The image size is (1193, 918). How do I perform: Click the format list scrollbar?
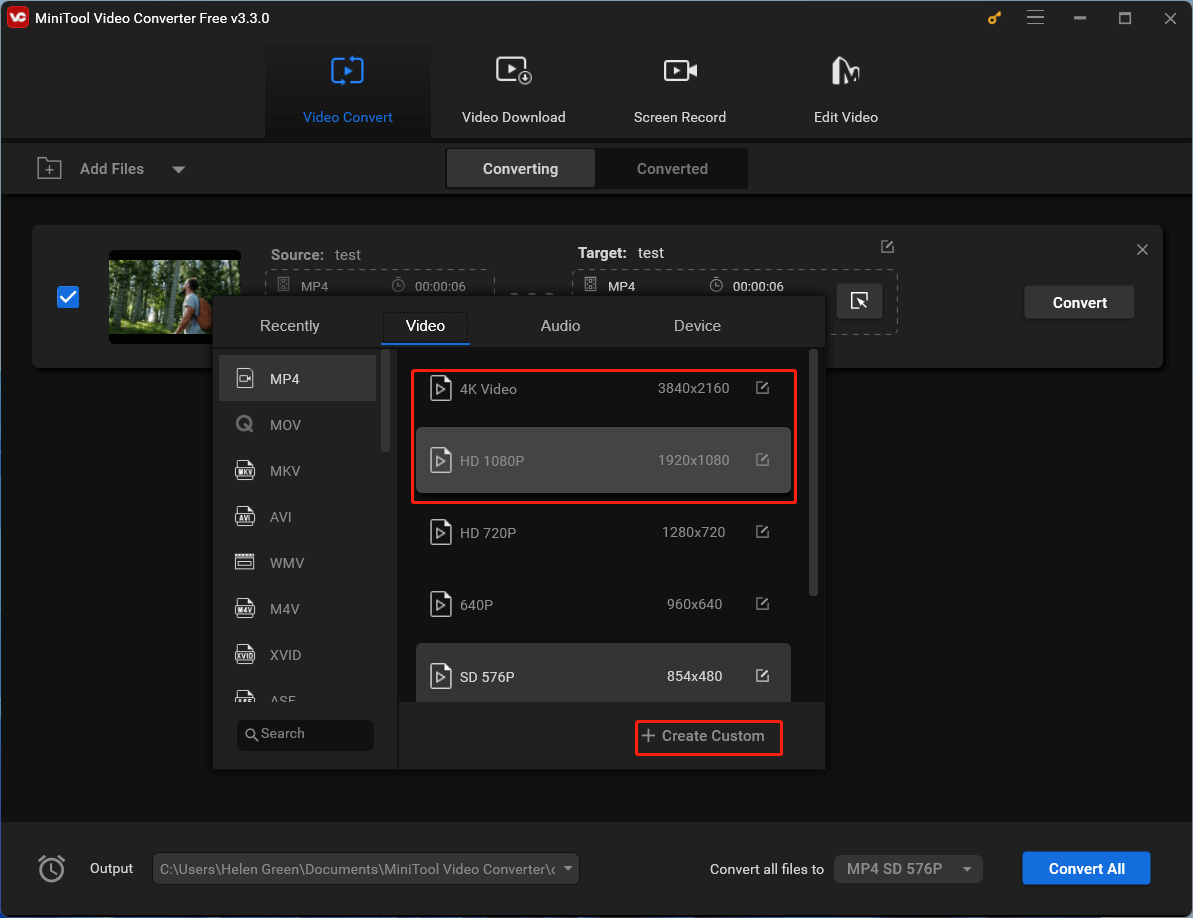(386, 401)
